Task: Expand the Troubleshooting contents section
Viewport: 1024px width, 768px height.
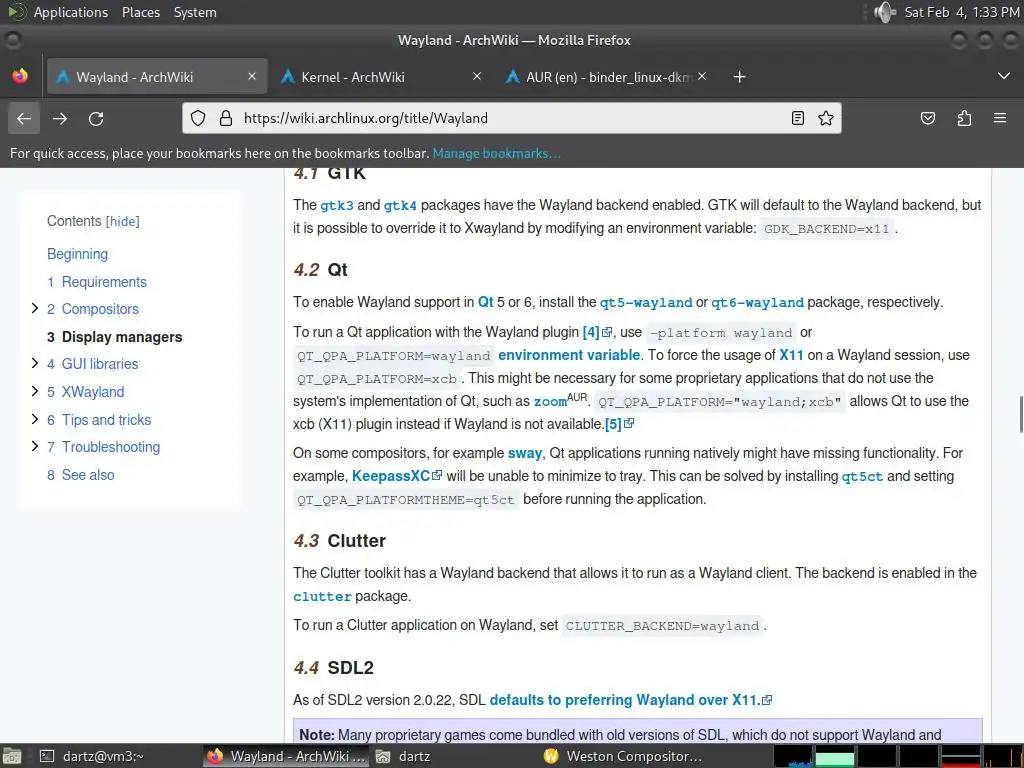Action: pos(35,446)
